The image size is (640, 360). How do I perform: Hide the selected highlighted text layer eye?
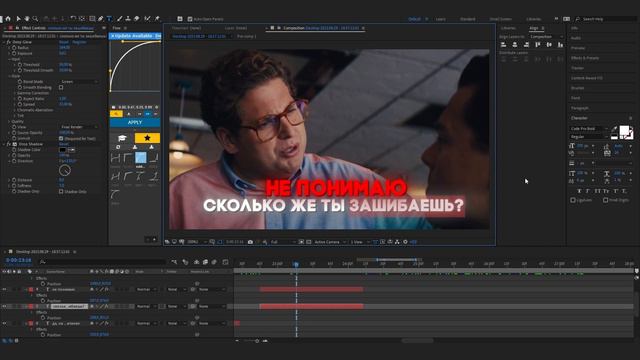click(4, 306)
